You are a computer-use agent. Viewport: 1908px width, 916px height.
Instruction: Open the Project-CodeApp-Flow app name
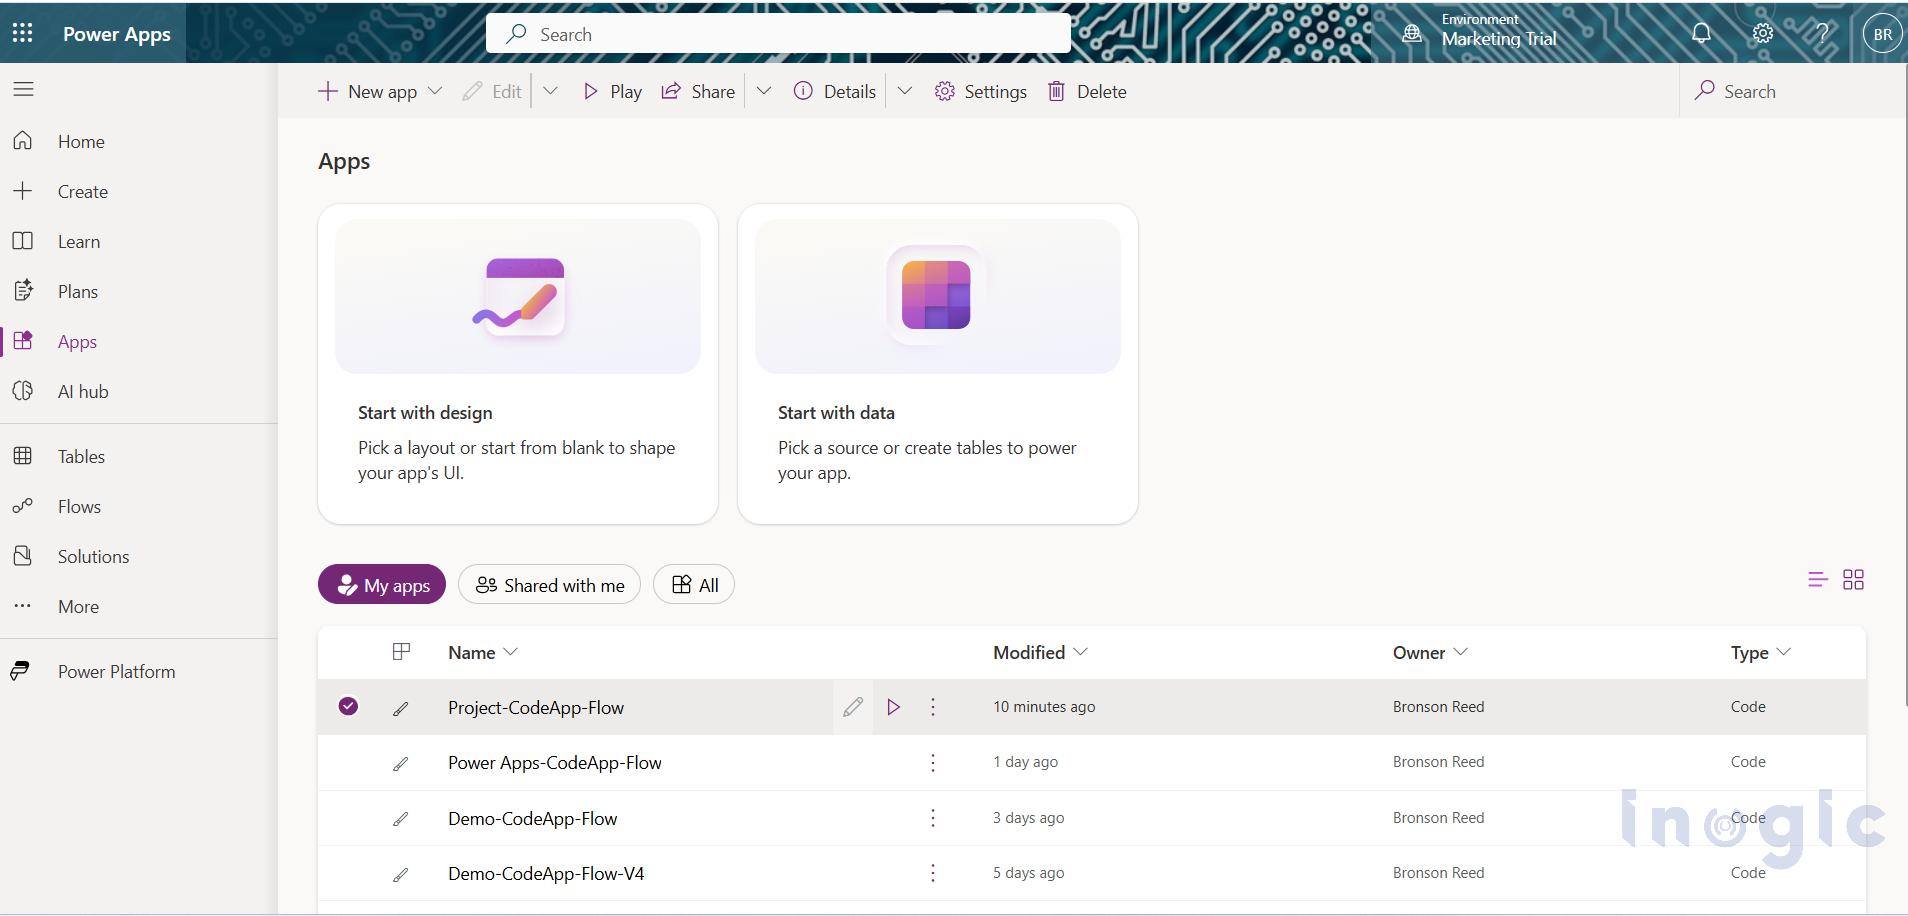(536, 708)
